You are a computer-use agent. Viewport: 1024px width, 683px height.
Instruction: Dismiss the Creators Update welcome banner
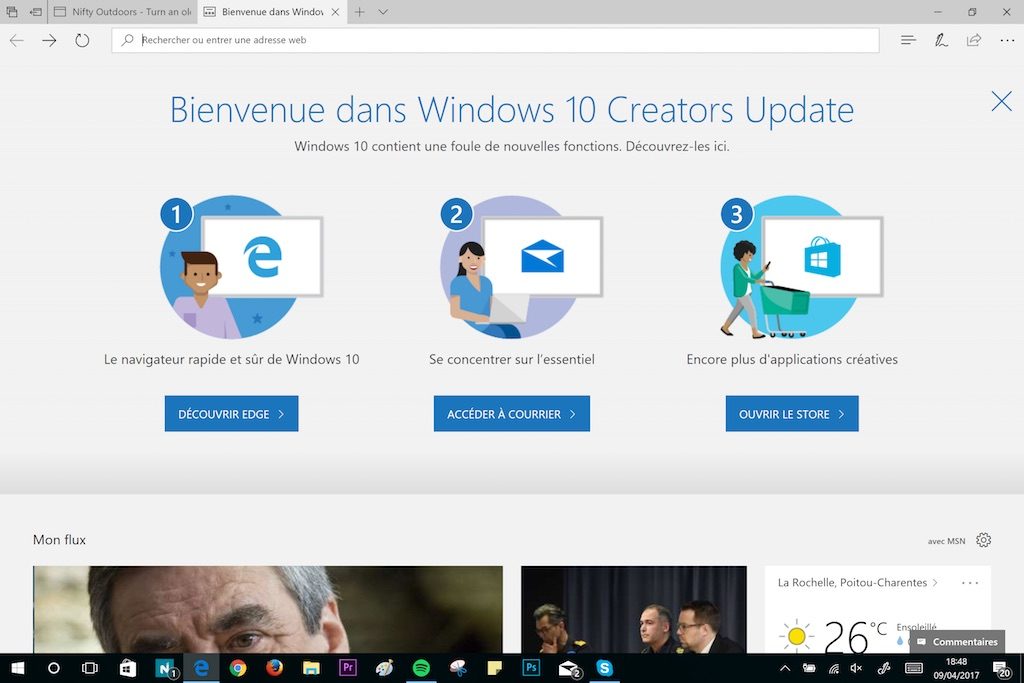pos(1001,101)
